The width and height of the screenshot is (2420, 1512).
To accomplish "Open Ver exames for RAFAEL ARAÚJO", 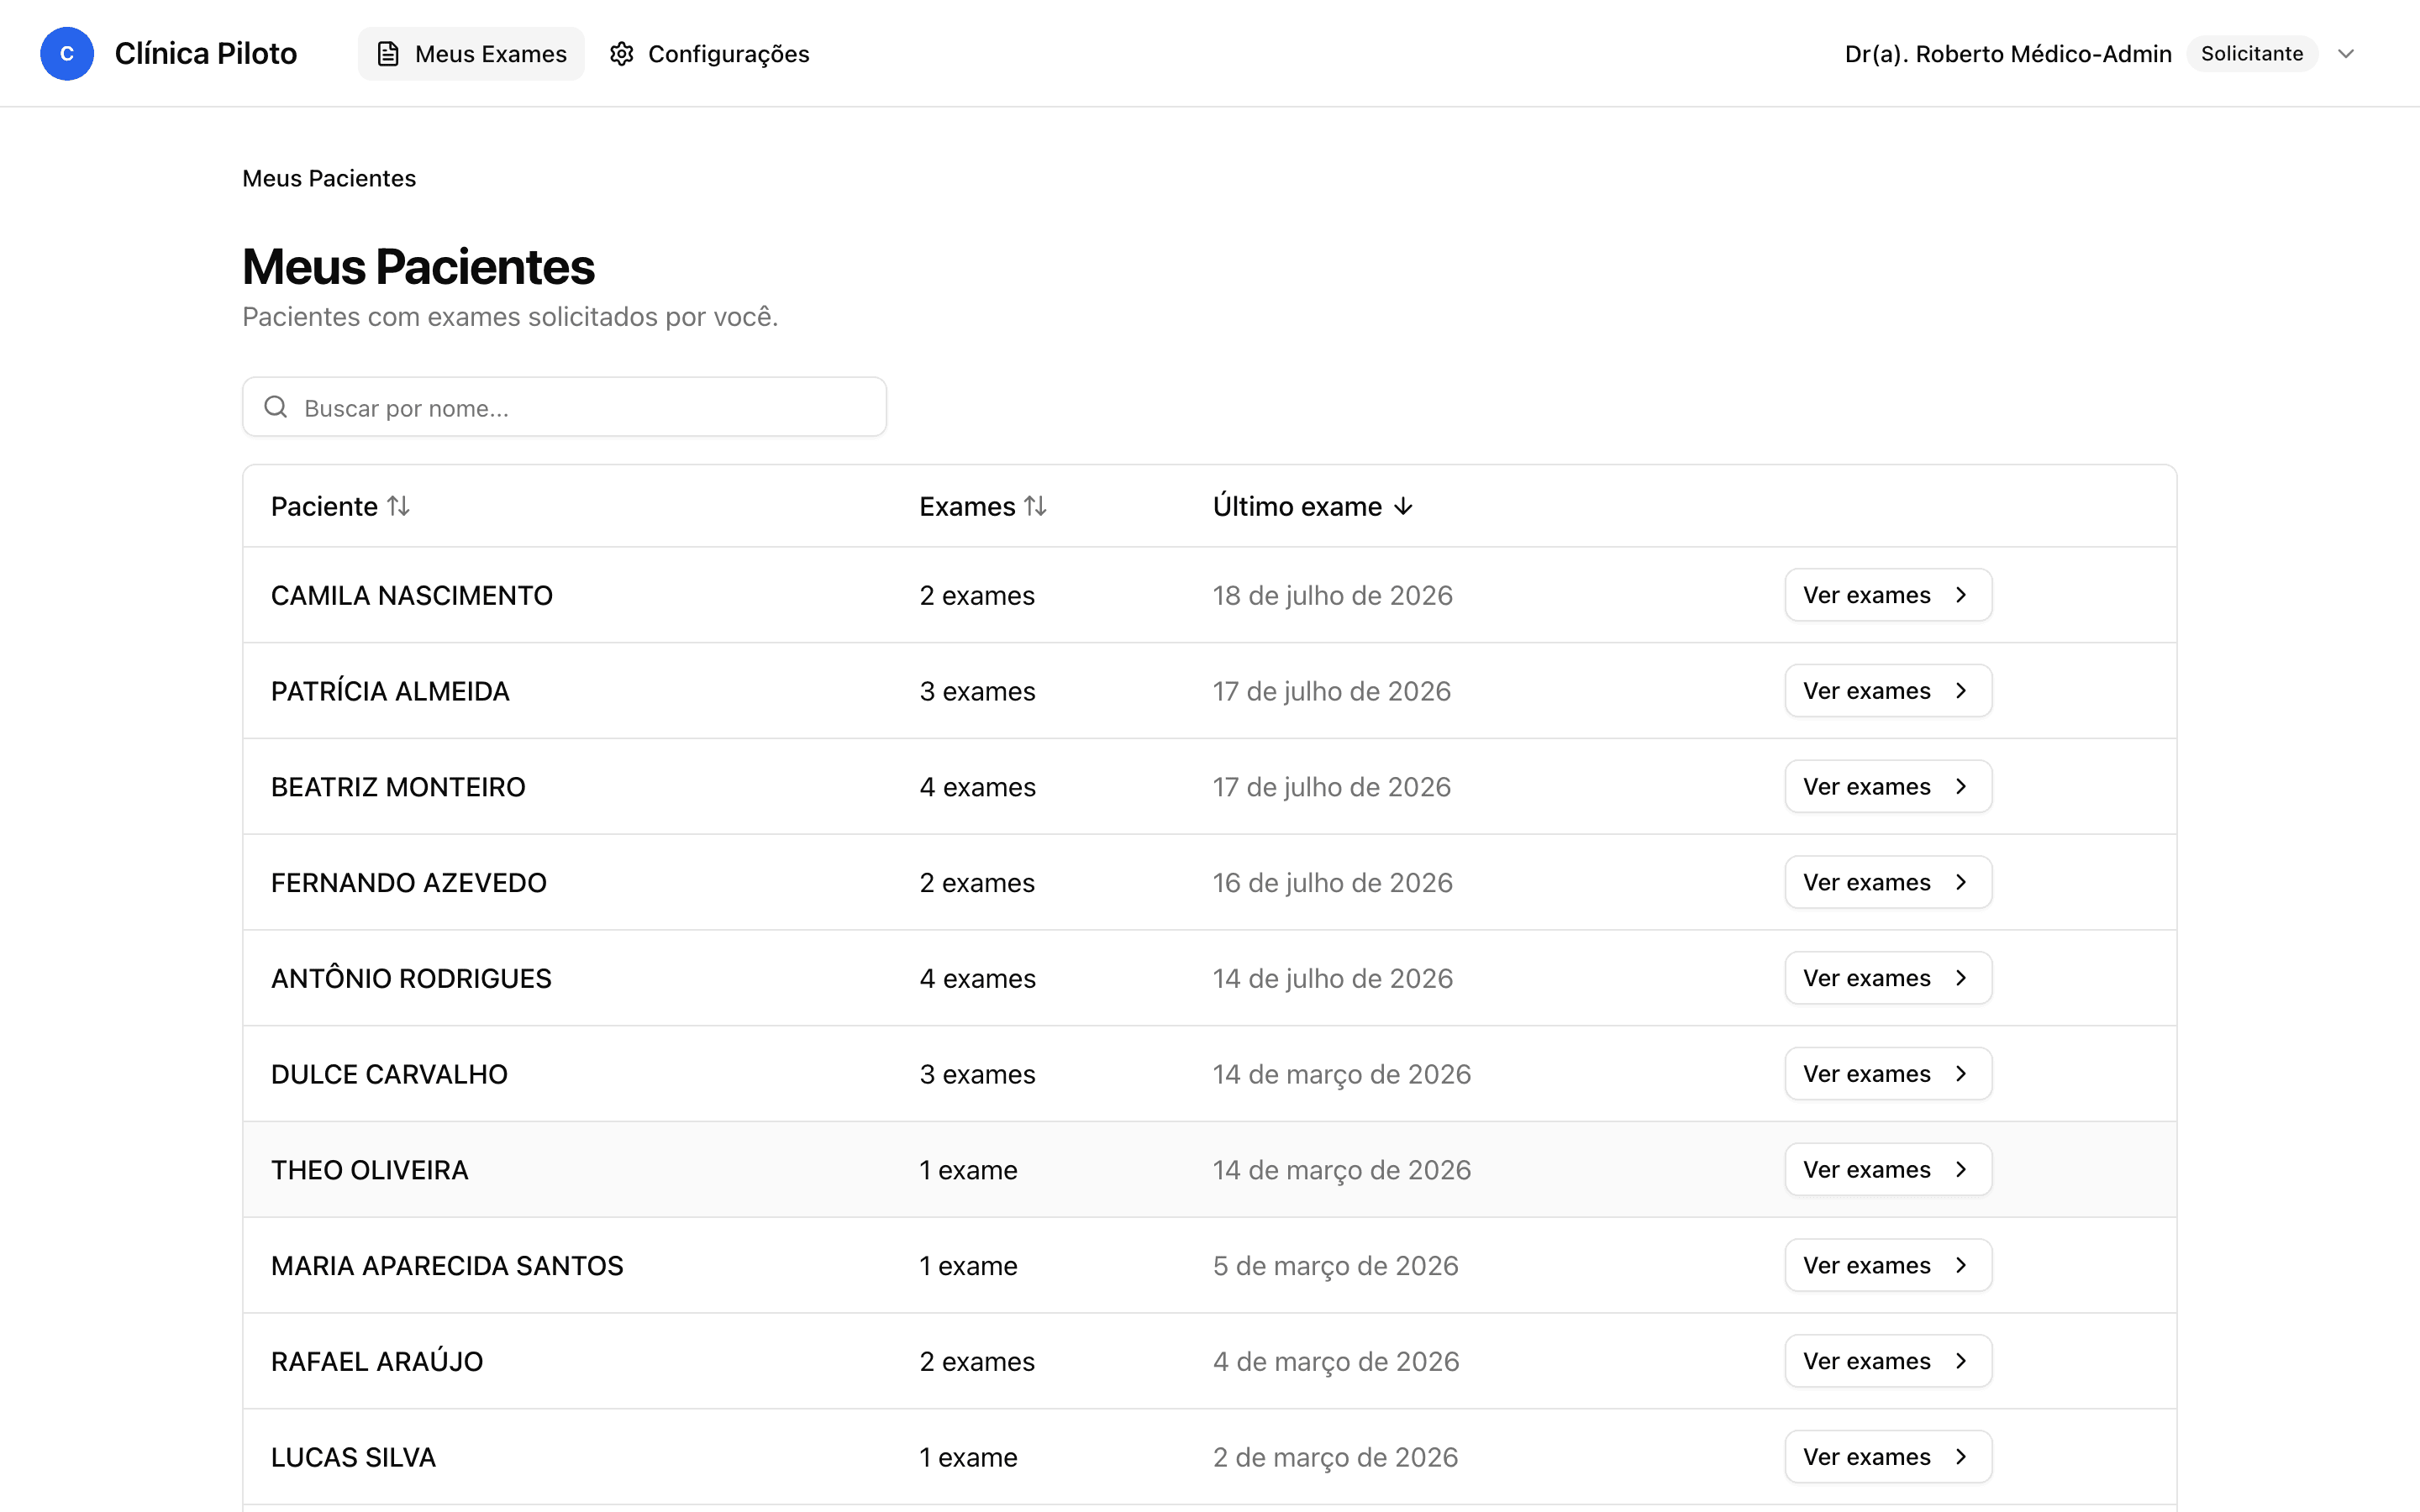I will pos(1888,1361).
